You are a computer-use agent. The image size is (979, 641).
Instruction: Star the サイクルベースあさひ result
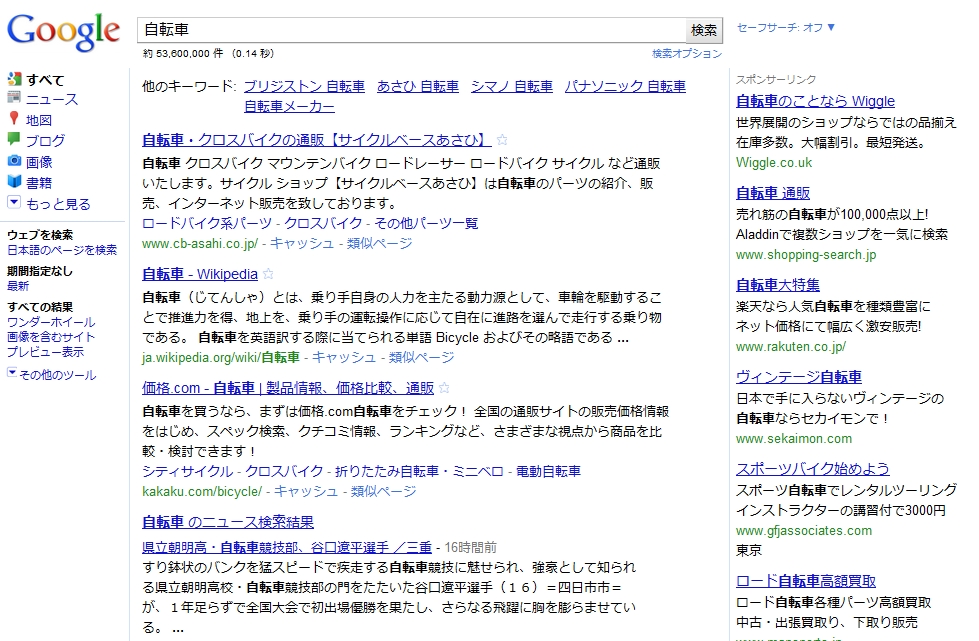coord(502,140)
